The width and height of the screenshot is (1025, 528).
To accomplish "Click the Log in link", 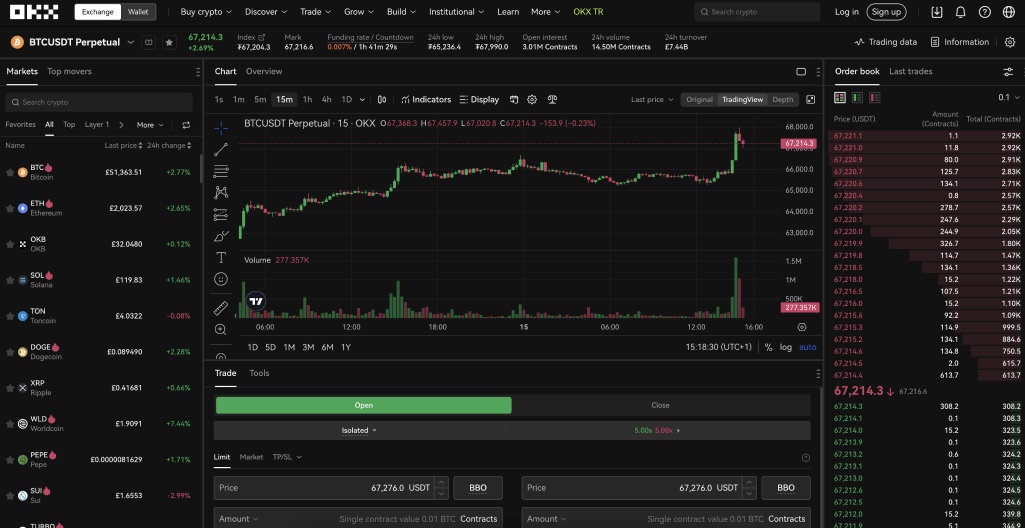I will click(x=847, y=12).
